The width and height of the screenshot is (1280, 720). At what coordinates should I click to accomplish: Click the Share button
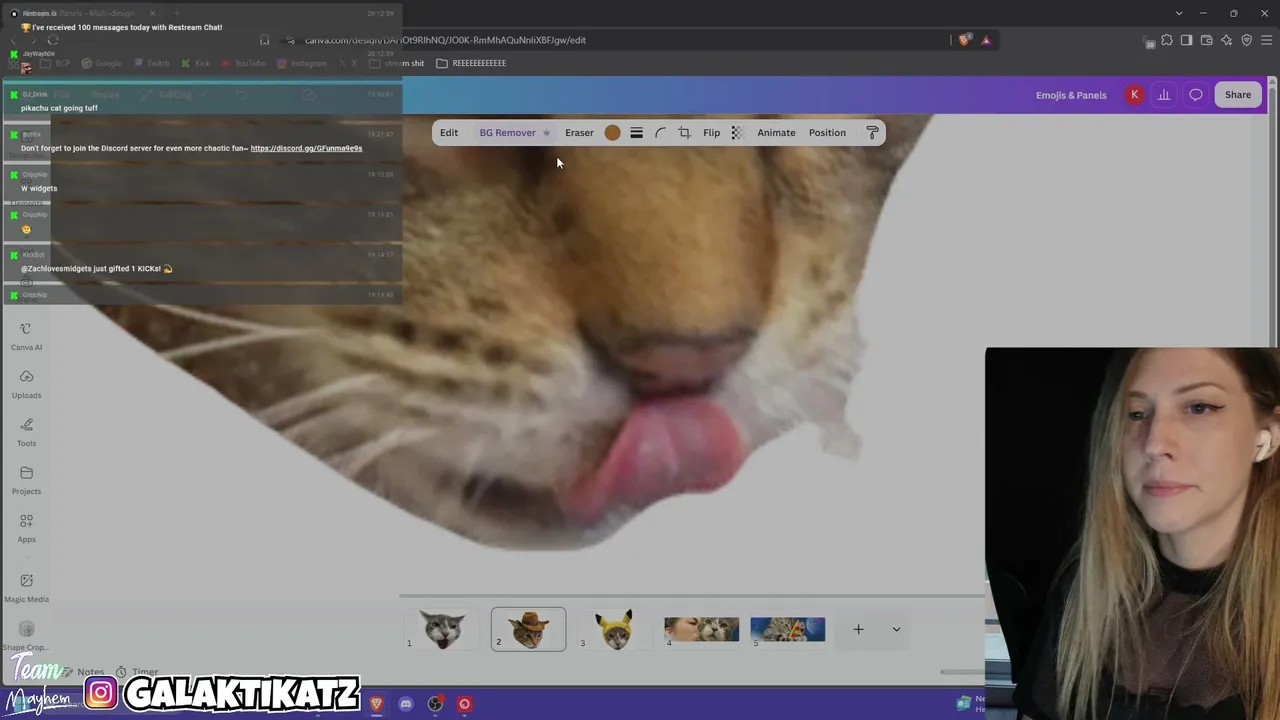tap(1238, 95)
